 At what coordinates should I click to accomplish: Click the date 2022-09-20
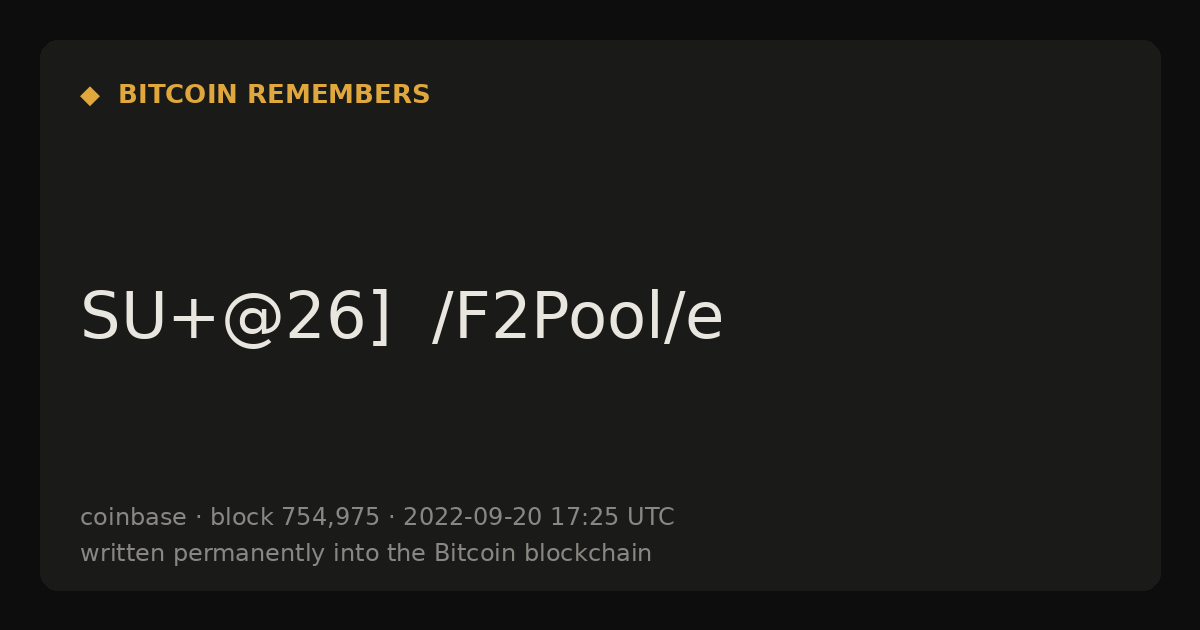click(472, 518)
